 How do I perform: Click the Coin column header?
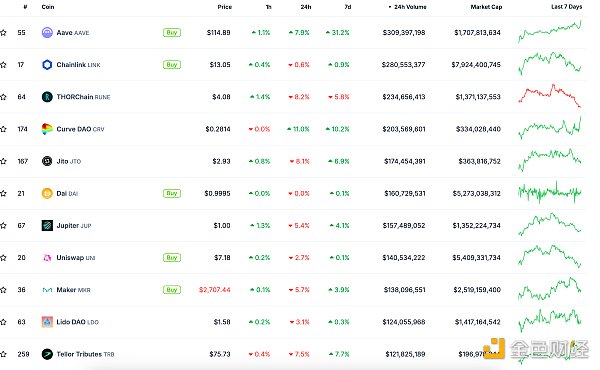pyautogui.click(x=48, y=7)
